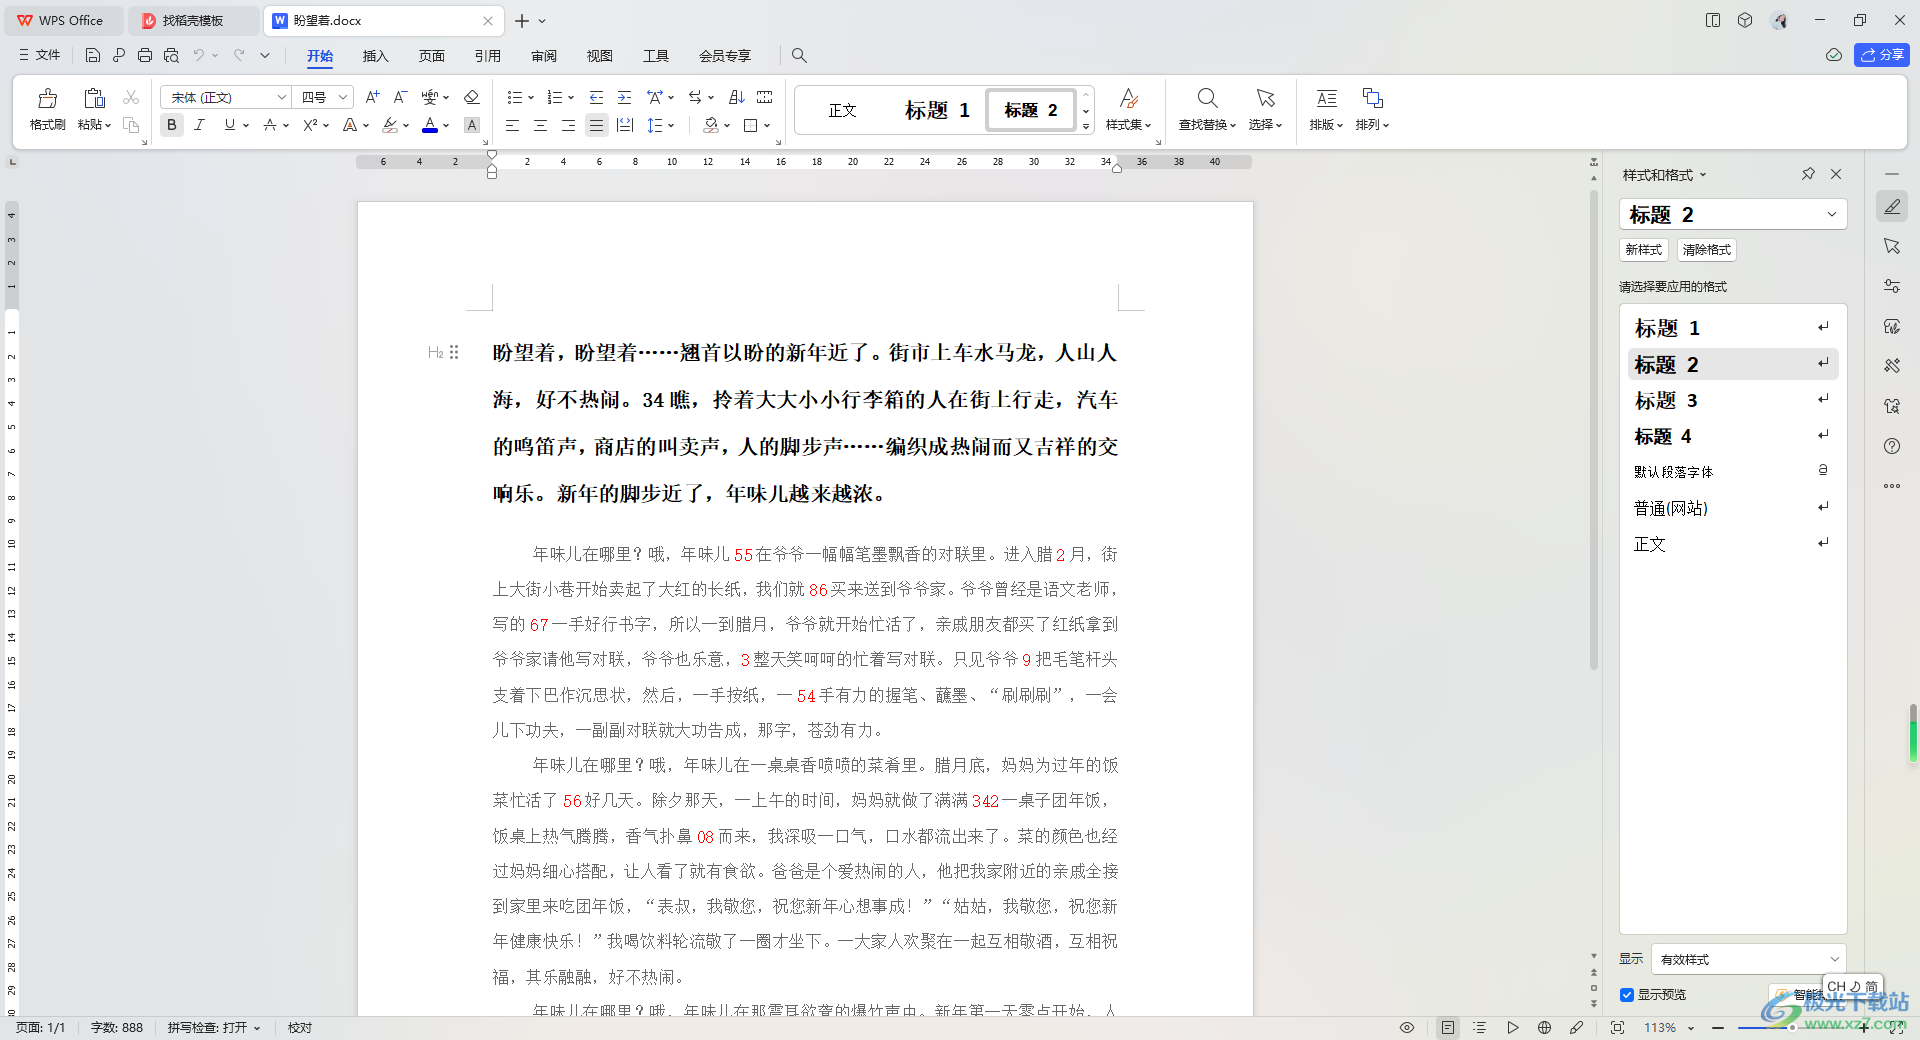
Task: Click the 新样式 button
Action: 1643,250
